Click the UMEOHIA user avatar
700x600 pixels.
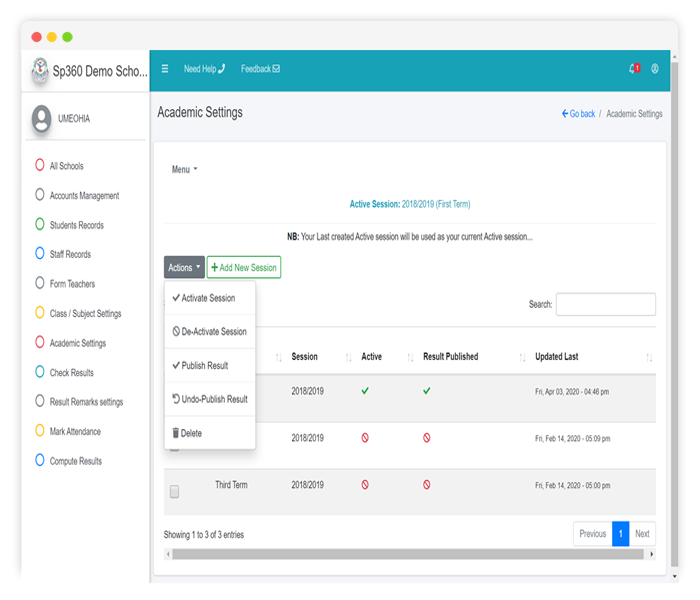(42, 118)
